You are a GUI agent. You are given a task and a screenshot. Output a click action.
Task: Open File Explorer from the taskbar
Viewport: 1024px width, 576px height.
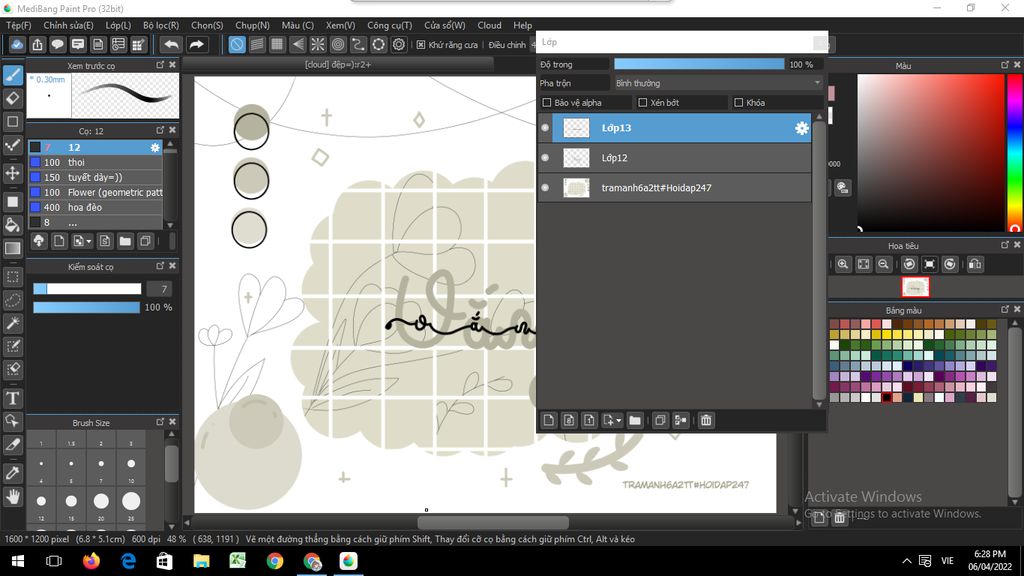(x=201, y=561)
